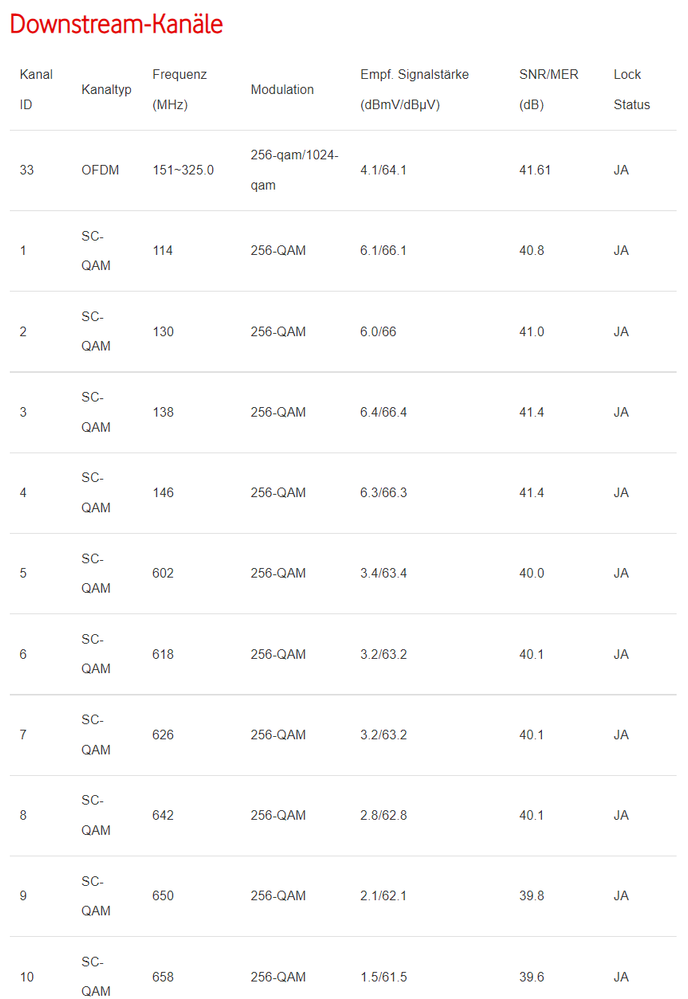Click the 256-qam/1024-qam modulation cell
This screenshot has height=999, width=688.
point(294,170)
